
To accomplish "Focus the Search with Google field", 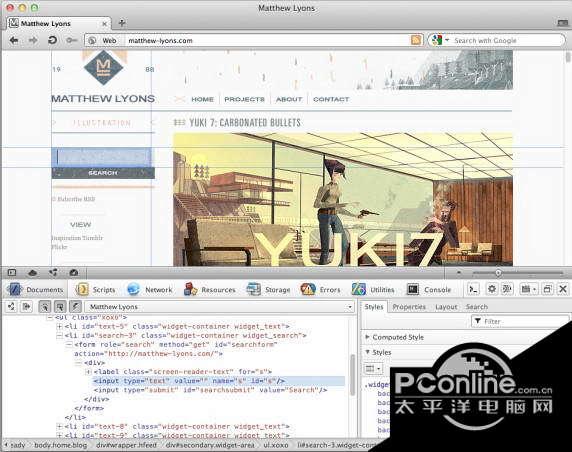I will [507, 40].
